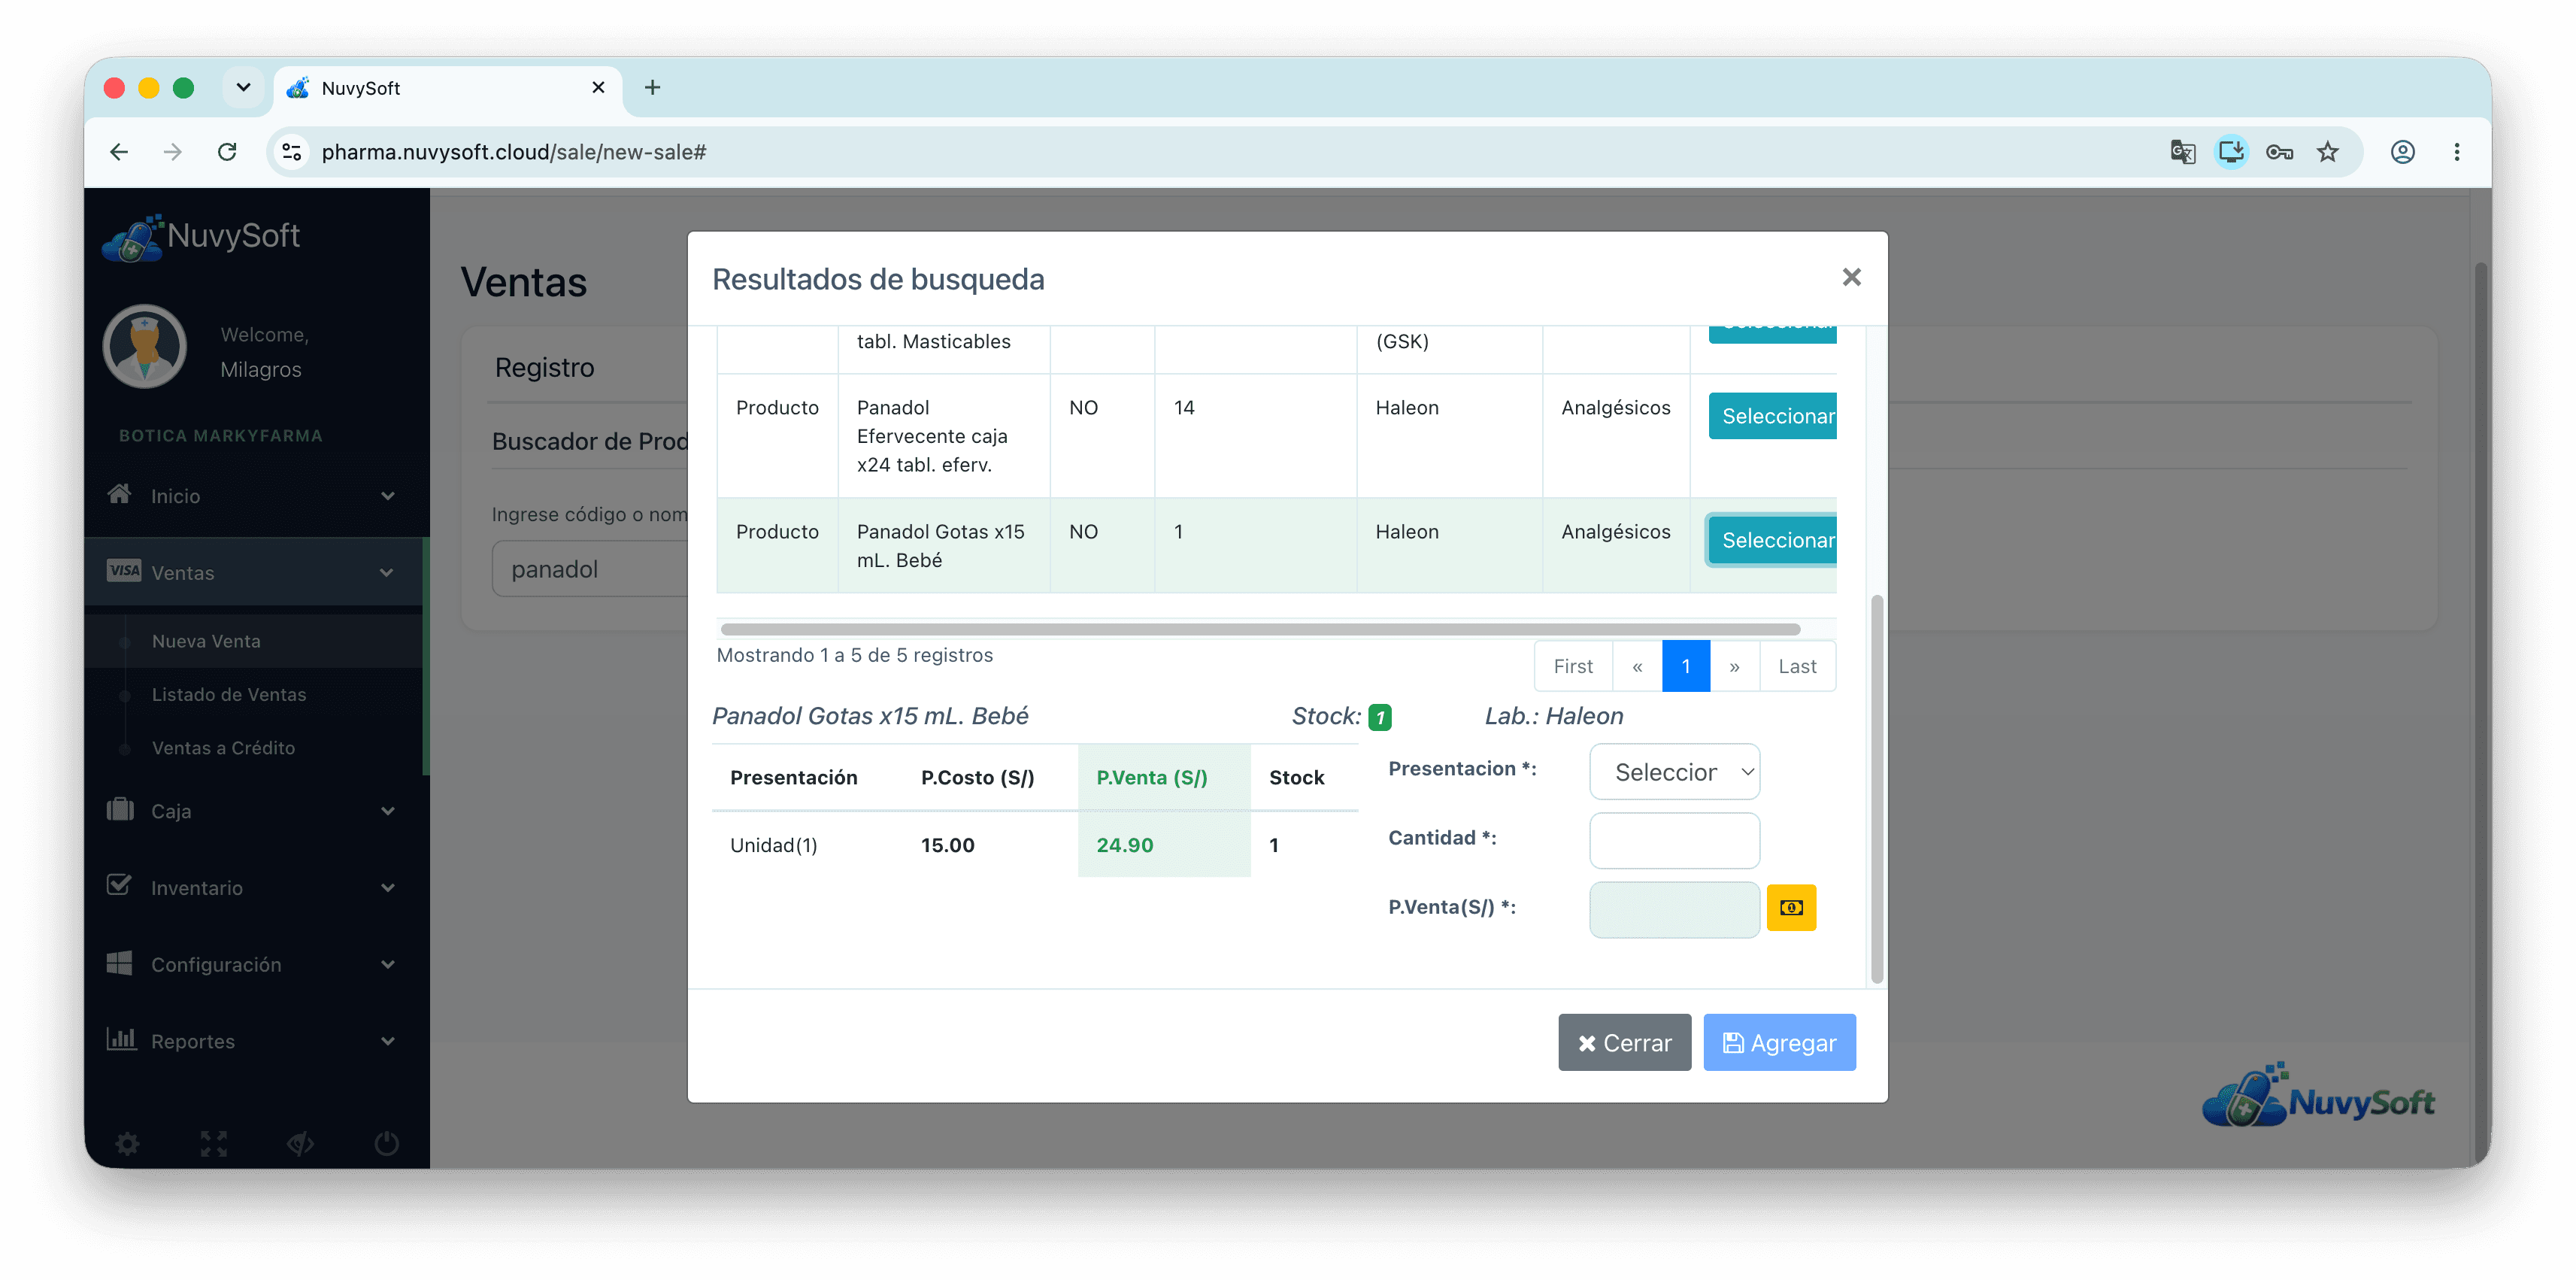The width and height of the screenshot is (2576, 1280).
Task: Click the NuvySoft logo in the sidebar
Action: 201,237
